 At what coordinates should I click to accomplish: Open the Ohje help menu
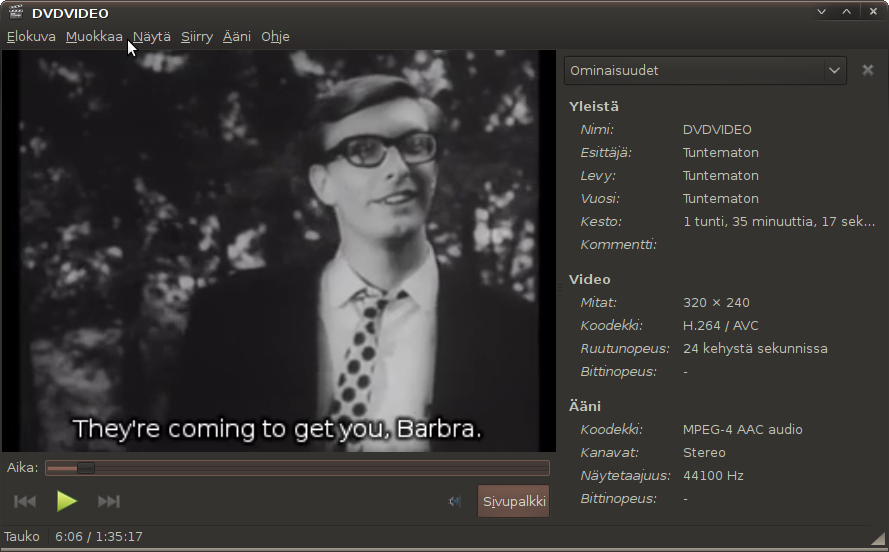[275, 37]
